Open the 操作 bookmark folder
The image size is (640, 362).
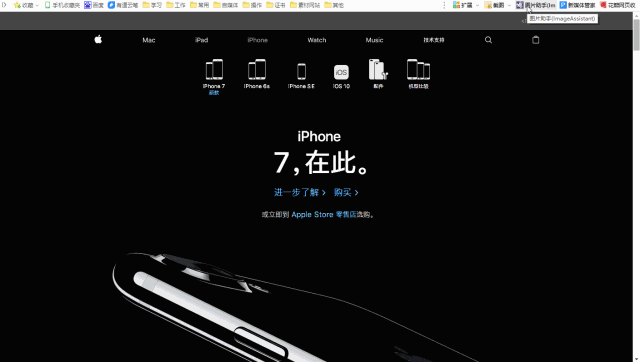coord(252,5)
